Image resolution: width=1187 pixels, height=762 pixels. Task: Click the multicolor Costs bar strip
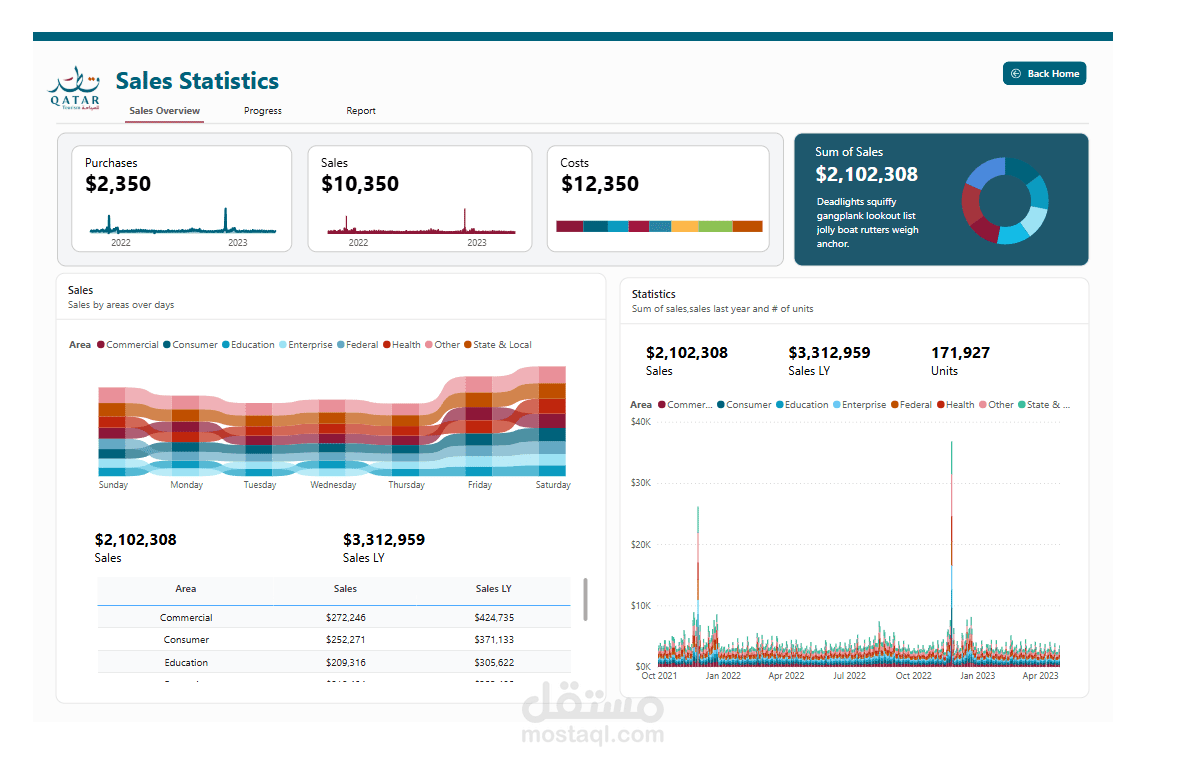(659, 226)
